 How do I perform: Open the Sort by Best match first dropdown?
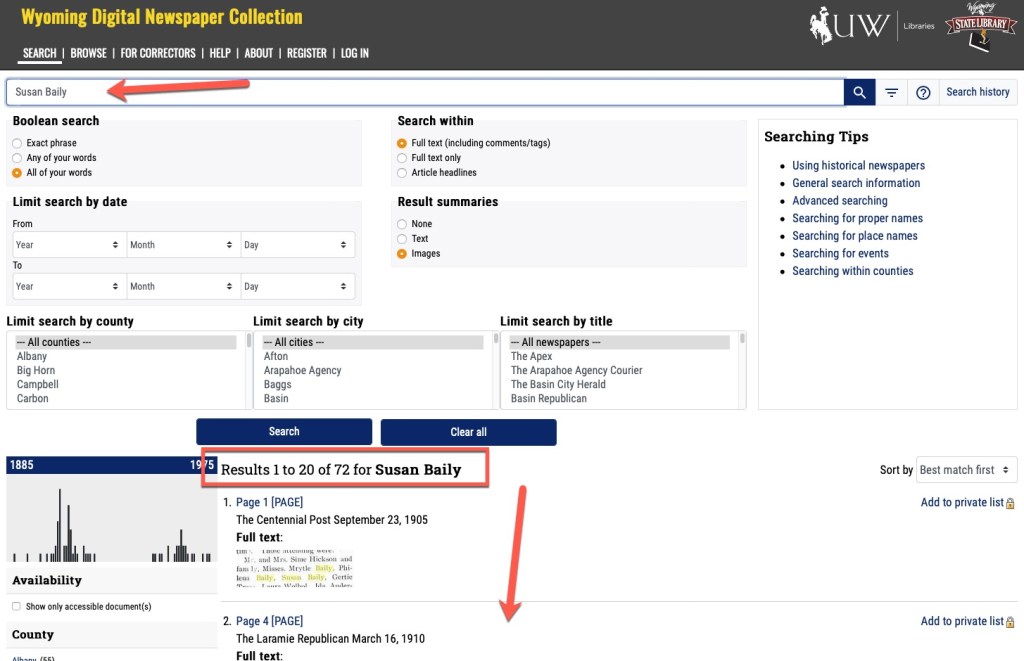point(967,470)
